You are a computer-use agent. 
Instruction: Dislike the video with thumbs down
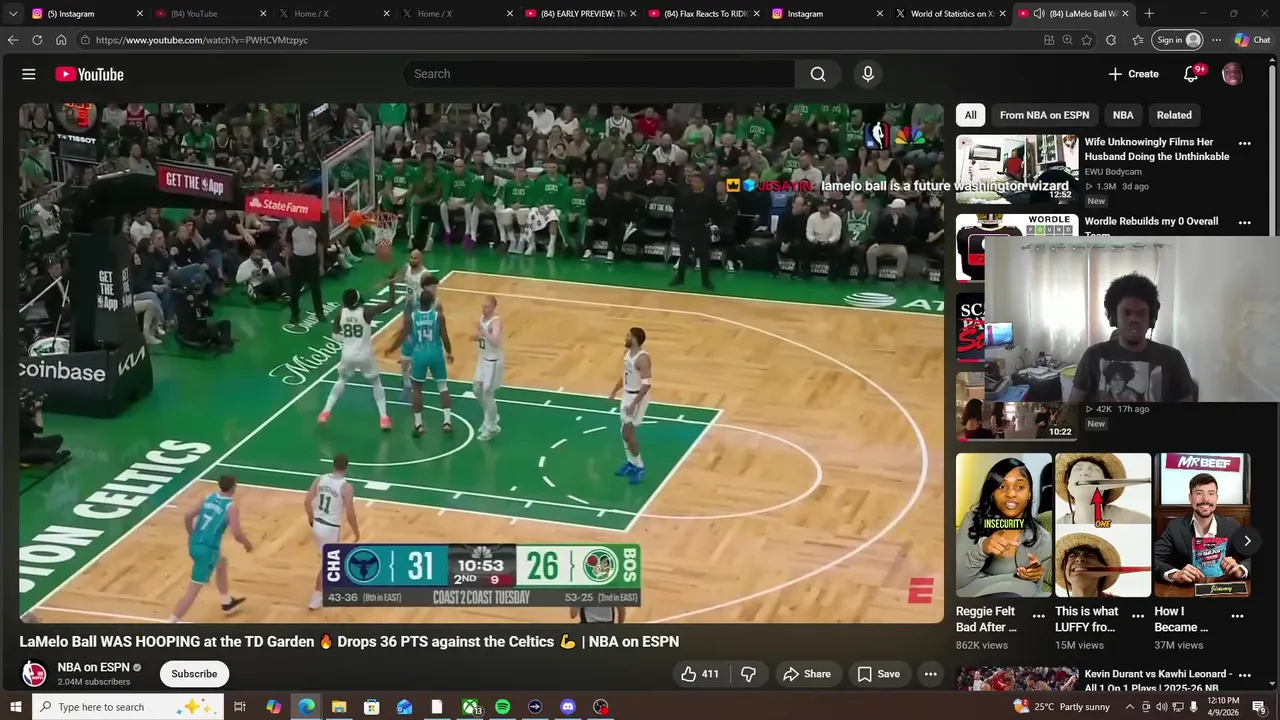click(748, 674)
